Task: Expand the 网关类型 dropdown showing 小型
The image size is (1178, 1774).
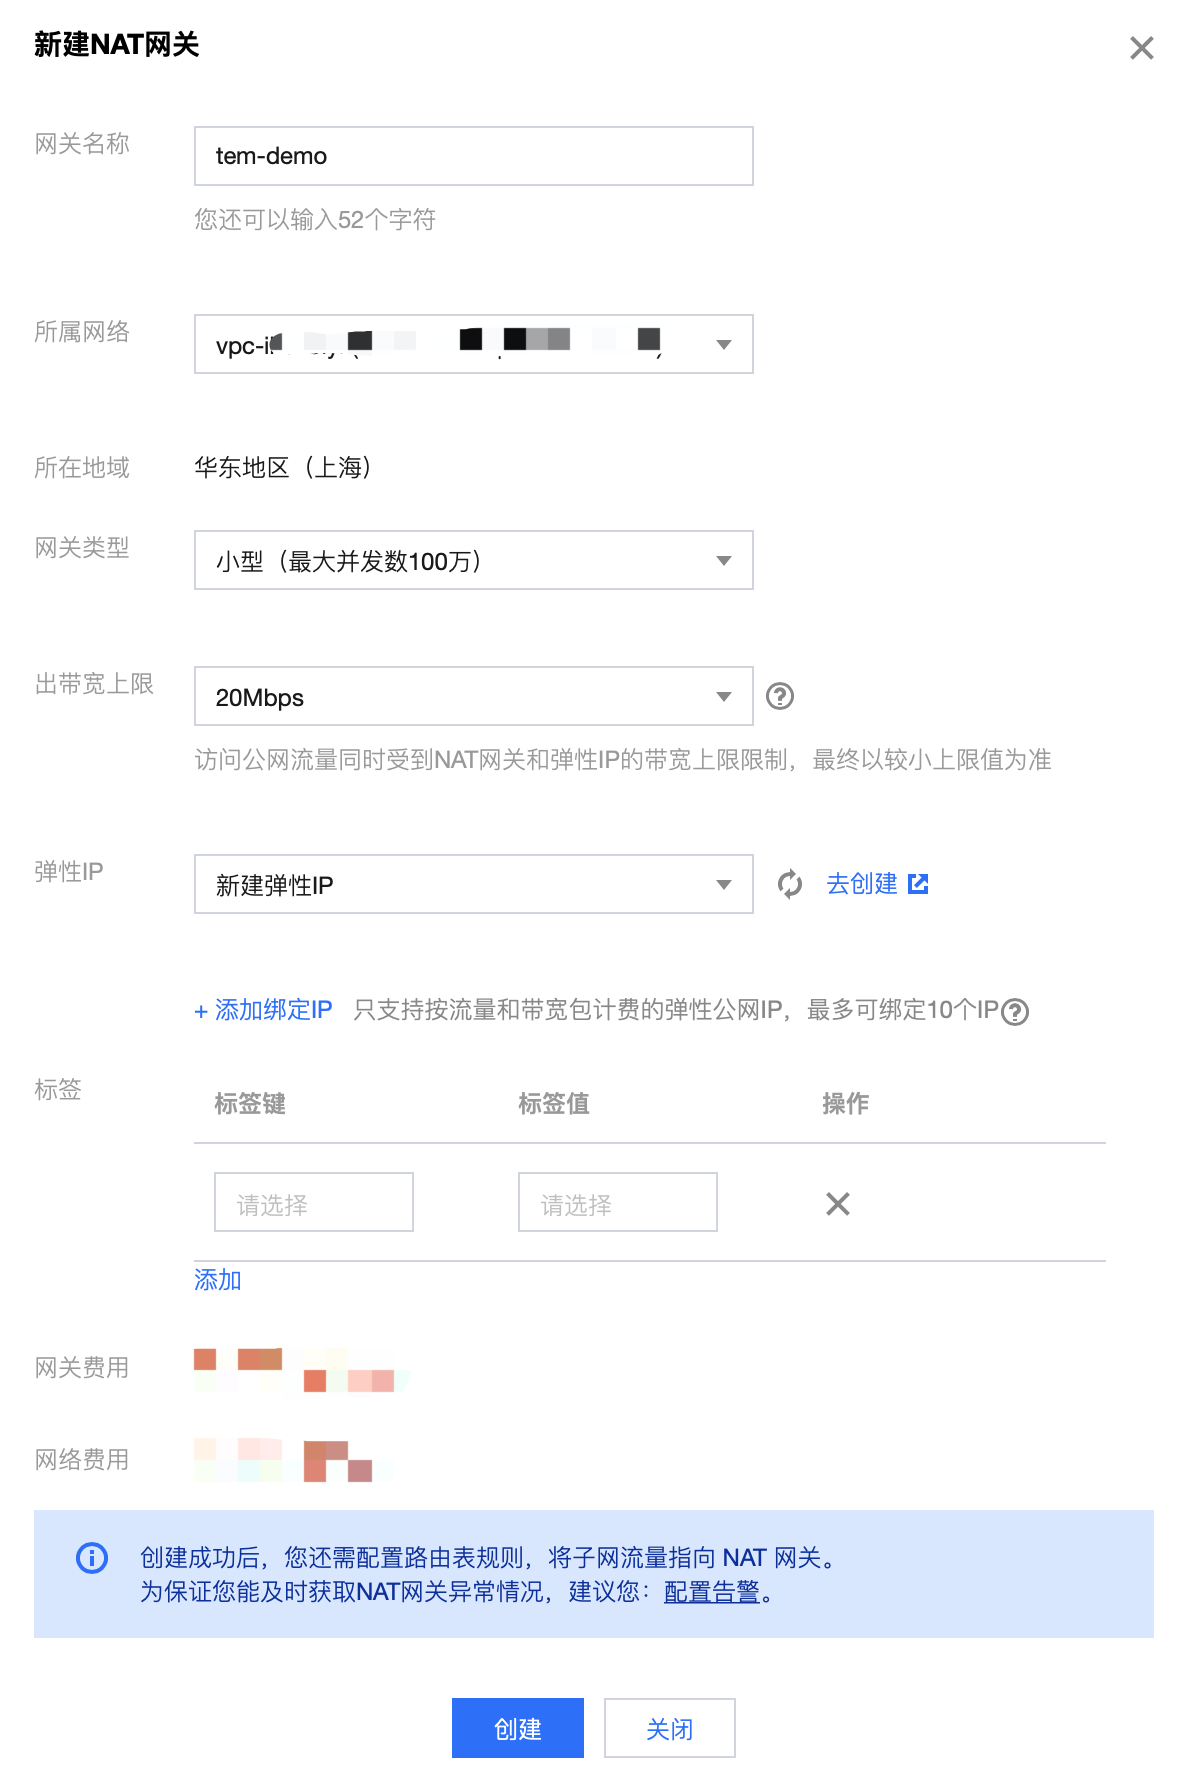Action: [474, 560]
